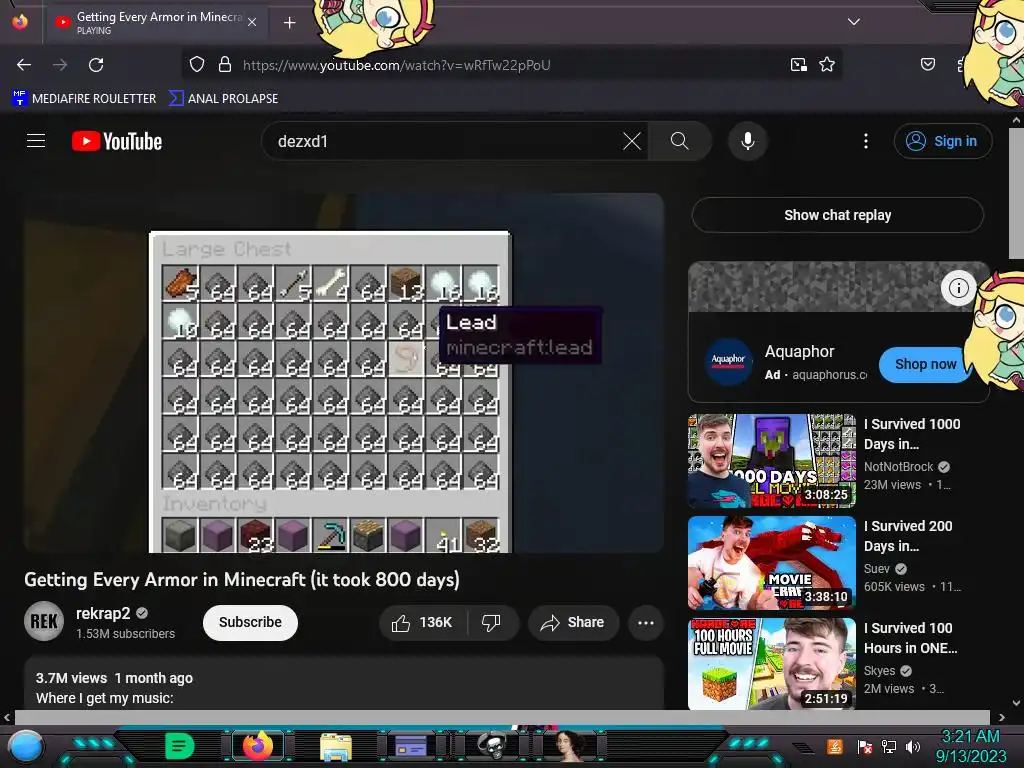Click the Suev channel name
The height and width of the screenshot is (768, 1024).
click(876, 568)
